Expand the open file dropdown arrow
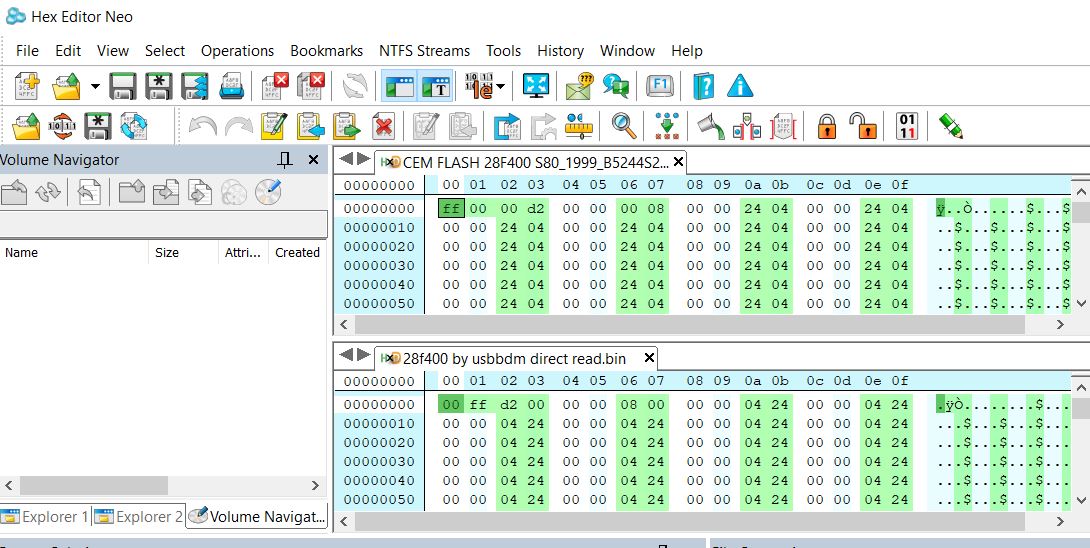Viewport: 1090px width, 548px height. tap(95, 87)
